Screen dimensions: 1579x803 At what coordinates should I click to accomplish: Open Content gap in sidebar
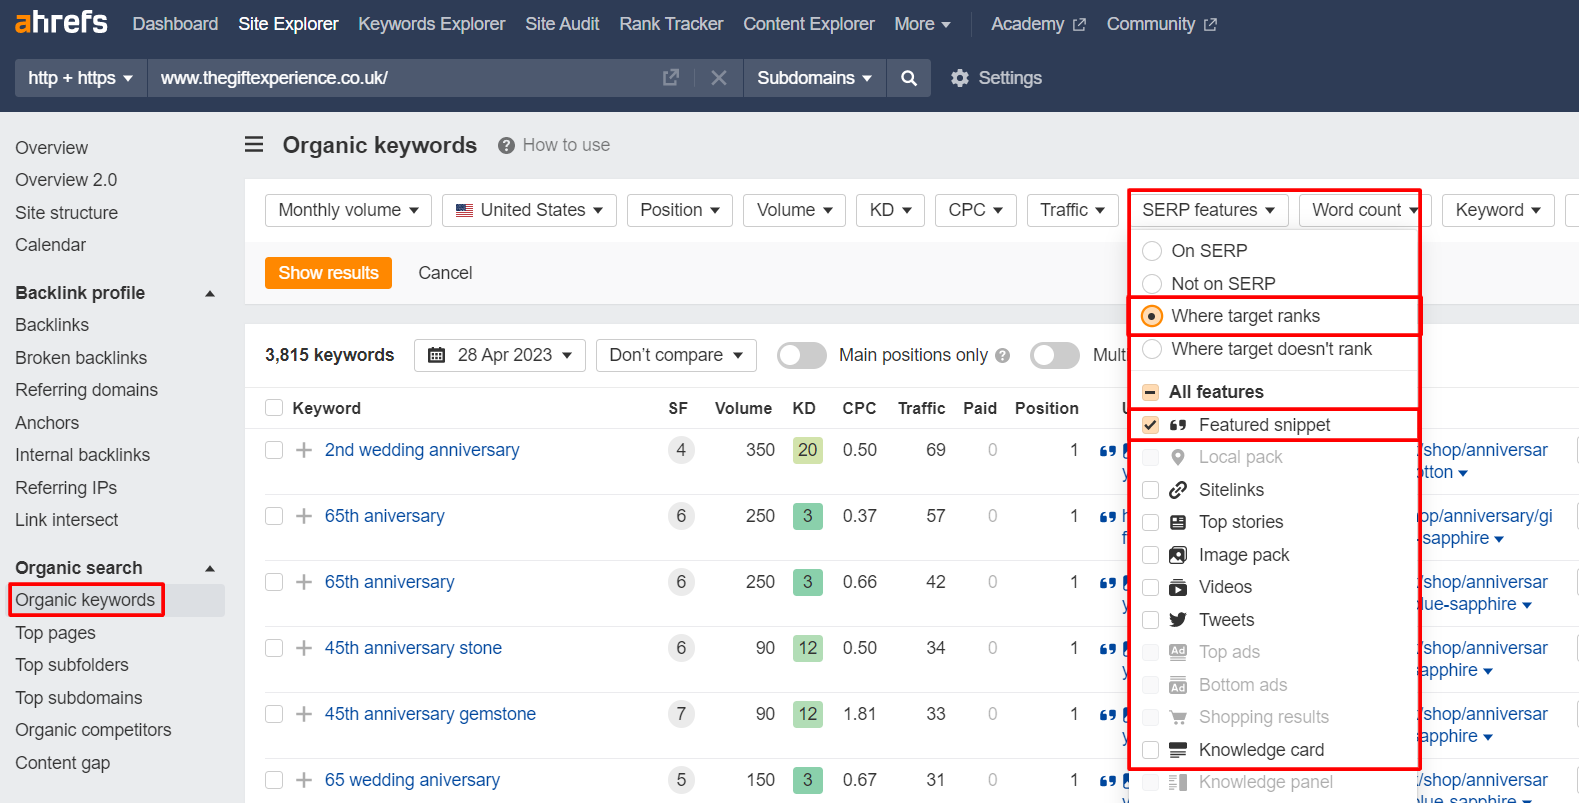(62, 763)
